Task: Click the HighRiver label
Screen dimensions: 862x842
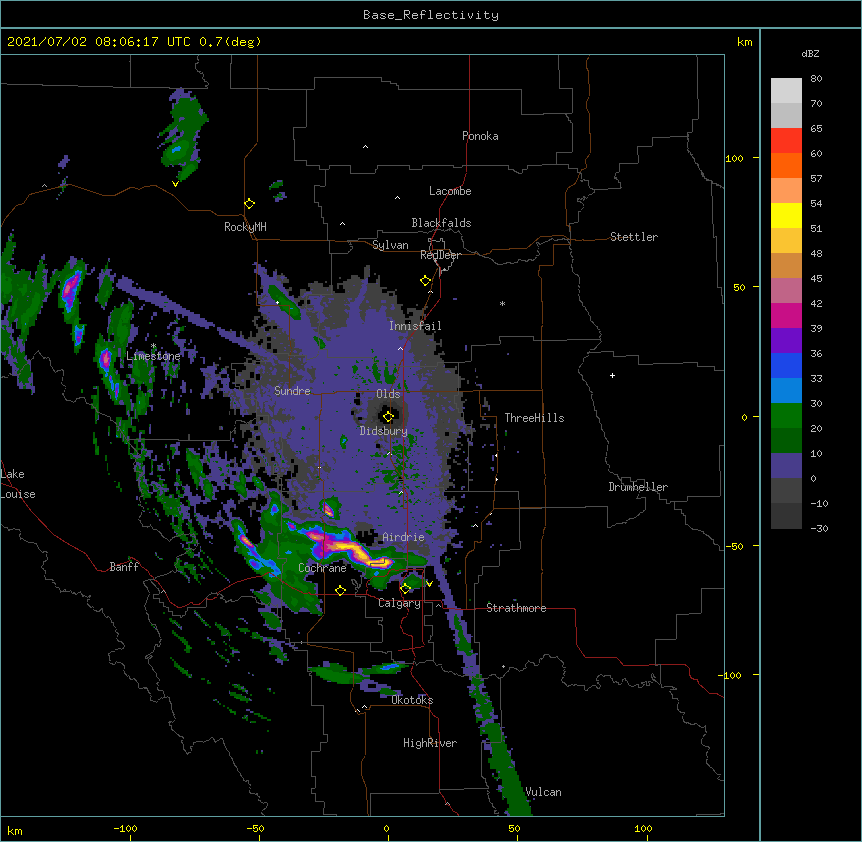Action: 430,743
